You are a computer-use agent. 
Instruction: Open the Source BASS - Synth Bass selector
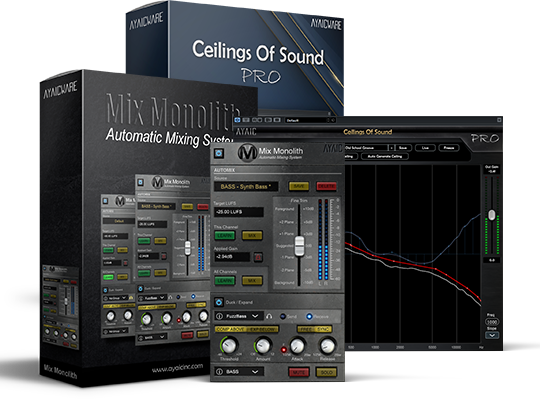[x=246, y=187]
